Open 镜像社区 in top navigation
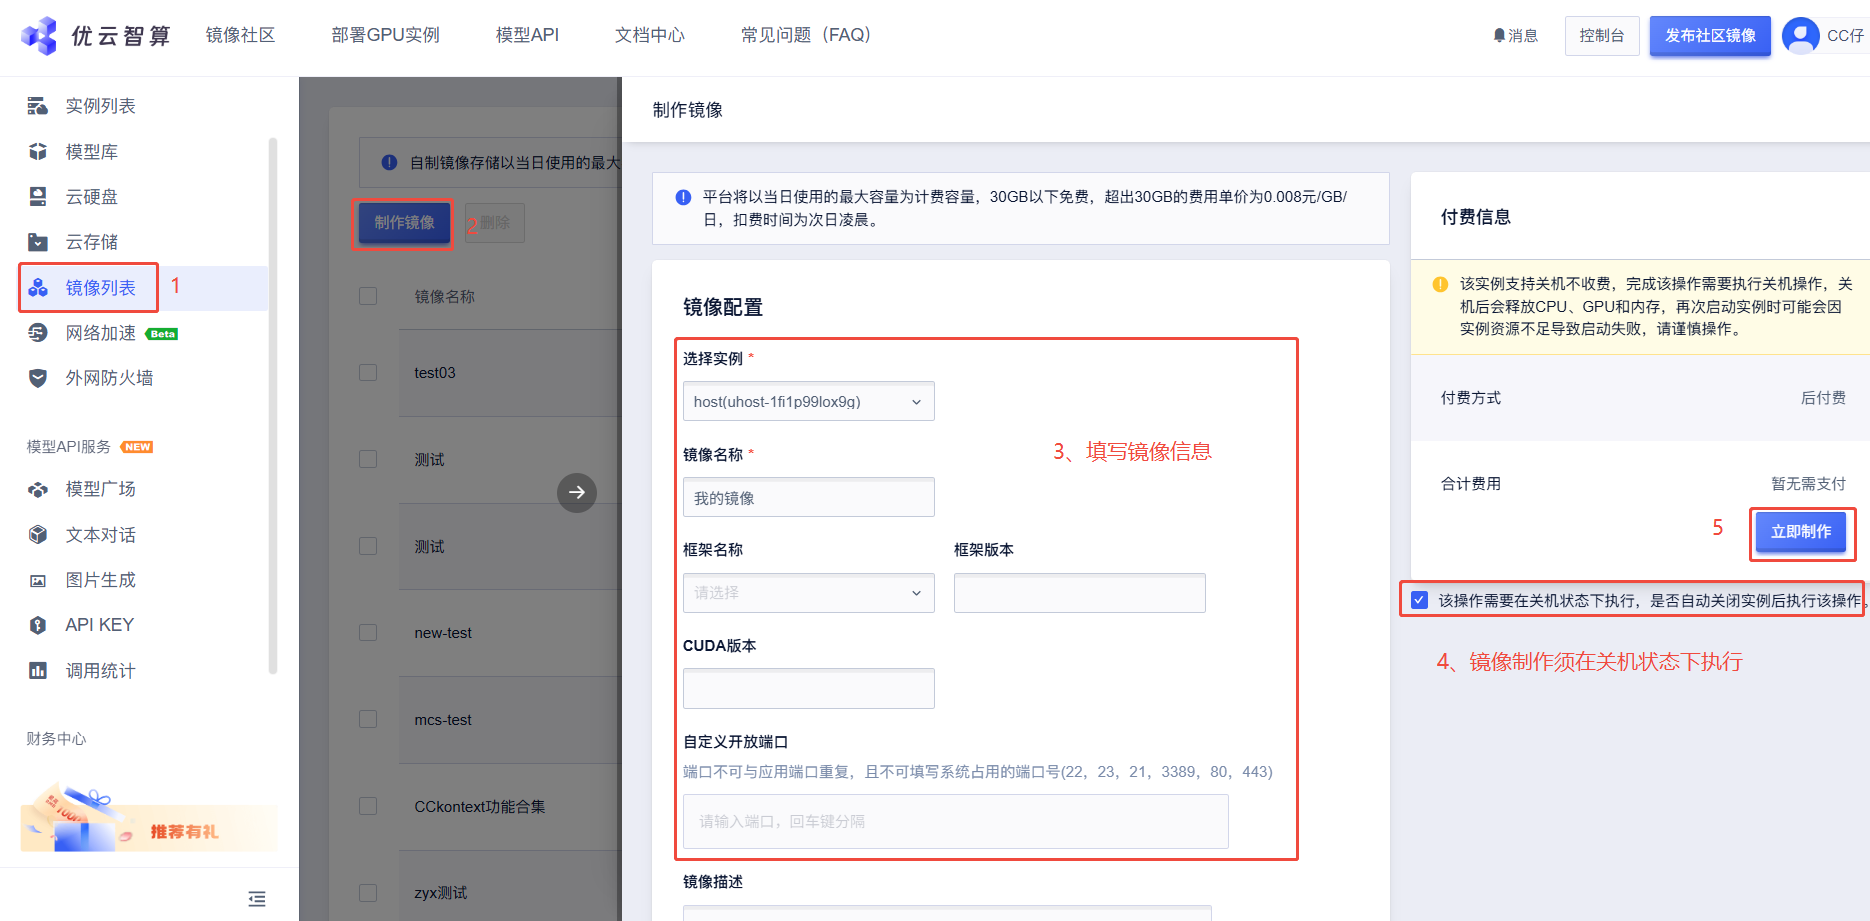This screenshot has height=921, width=1870. [x=240, y=35]
